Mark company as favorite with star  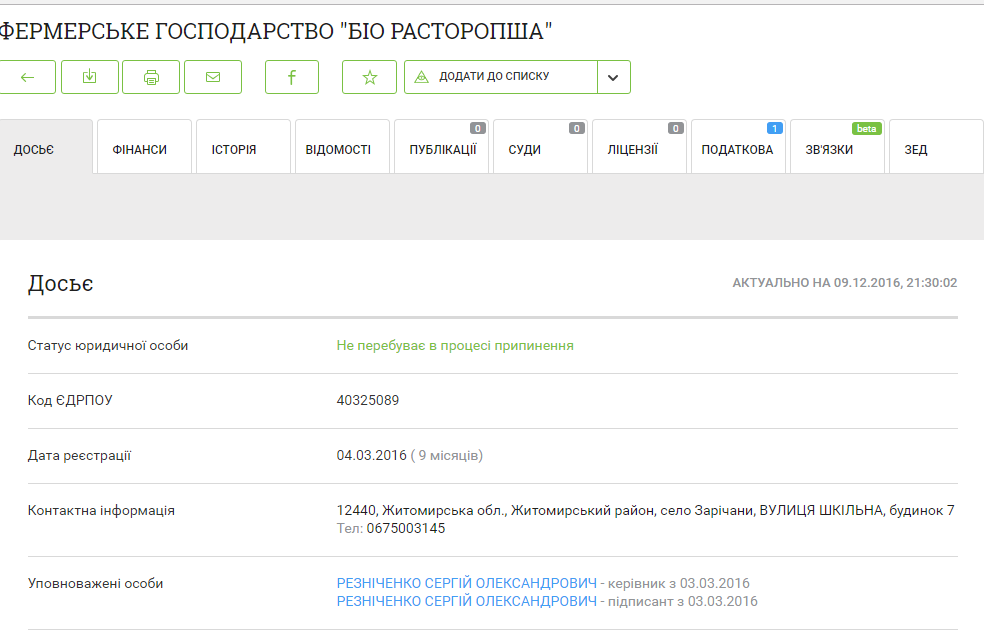(x=369, y=77)
